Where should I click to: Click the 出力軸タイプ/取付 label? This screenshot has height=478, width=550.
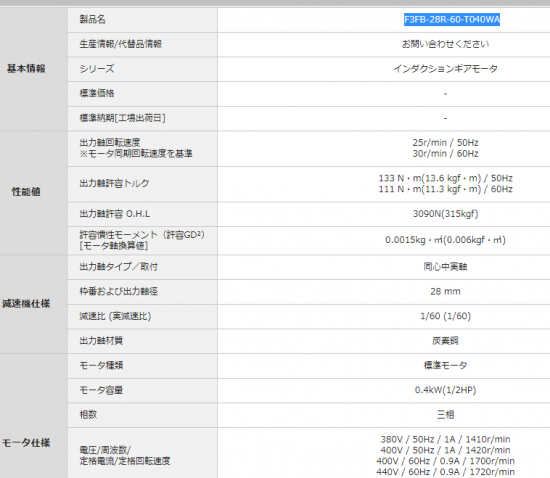click(x=119, y=267)
